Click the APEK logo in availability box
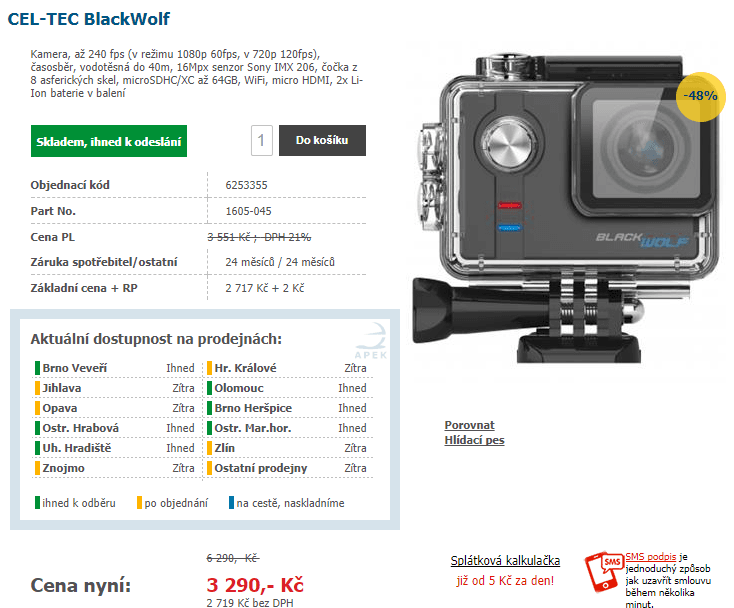 tap(373, 341)
